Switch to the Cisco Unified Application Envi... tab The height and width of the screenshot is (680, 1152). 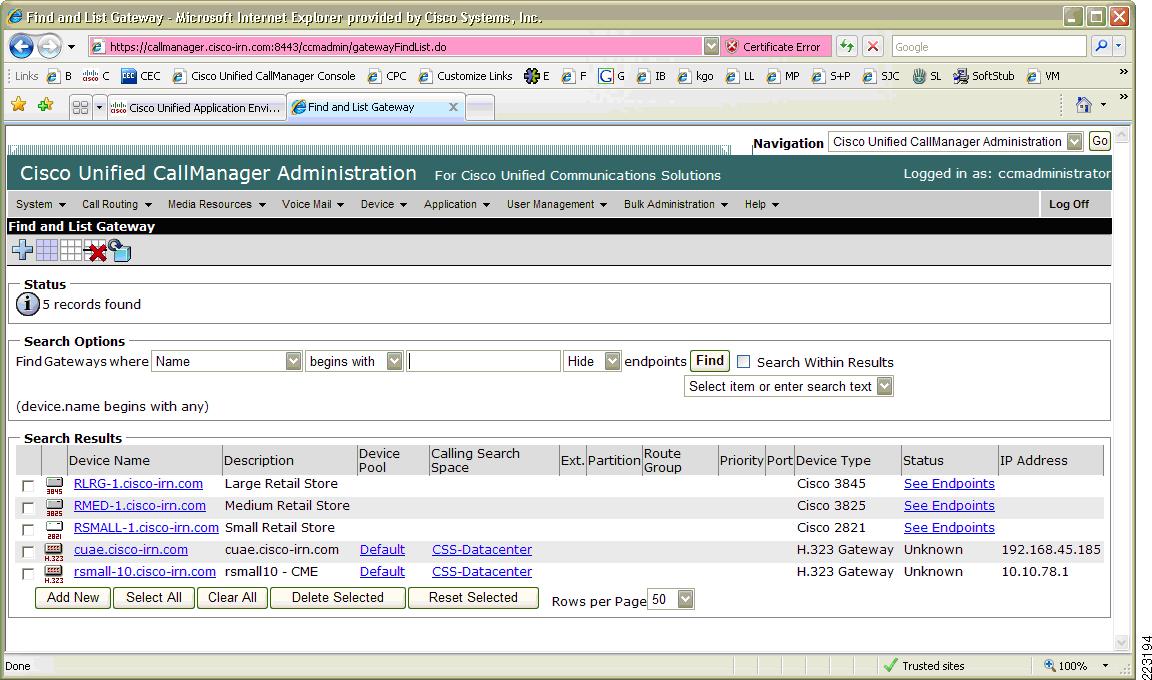(x=195, y=107)
